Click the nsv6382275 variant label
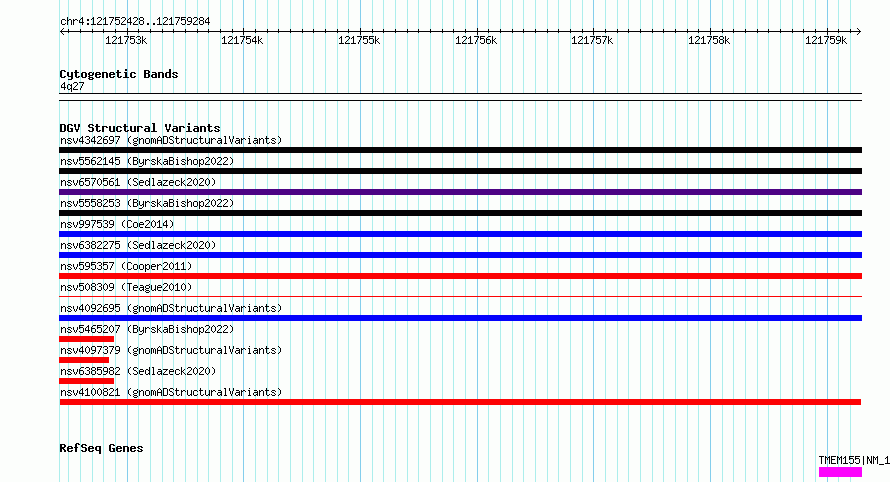The image size is (890, 482). click(x=138, y=245)
